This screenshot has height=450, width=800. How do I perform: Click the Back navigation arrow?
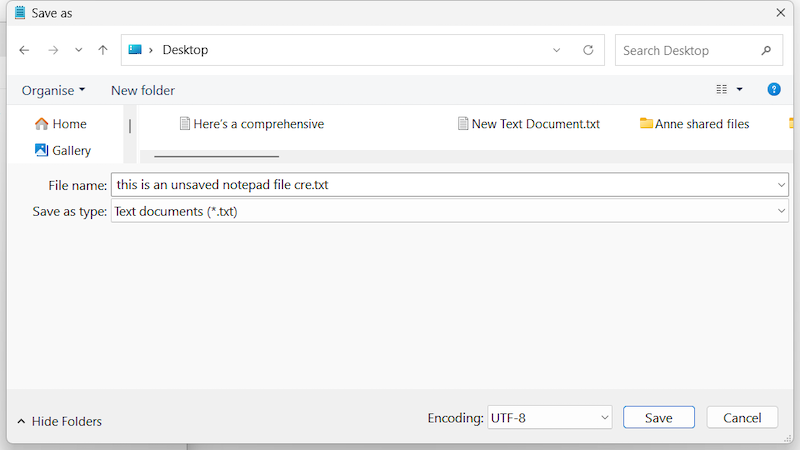(24, 50)
